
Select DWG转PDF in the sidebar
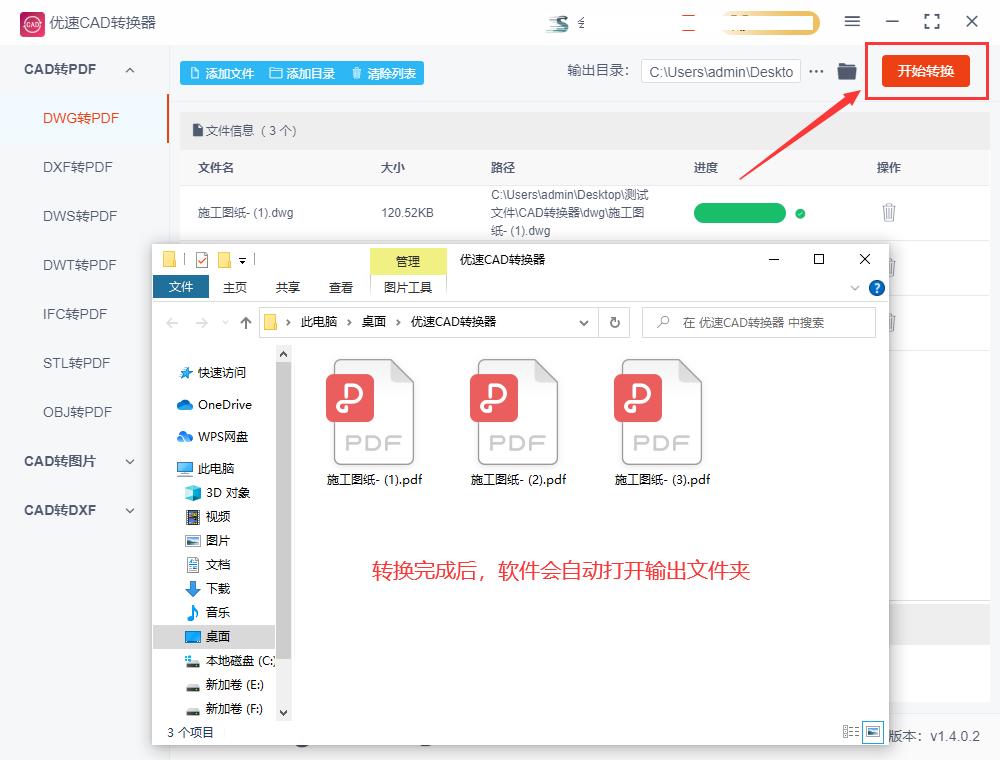(81, 118)
